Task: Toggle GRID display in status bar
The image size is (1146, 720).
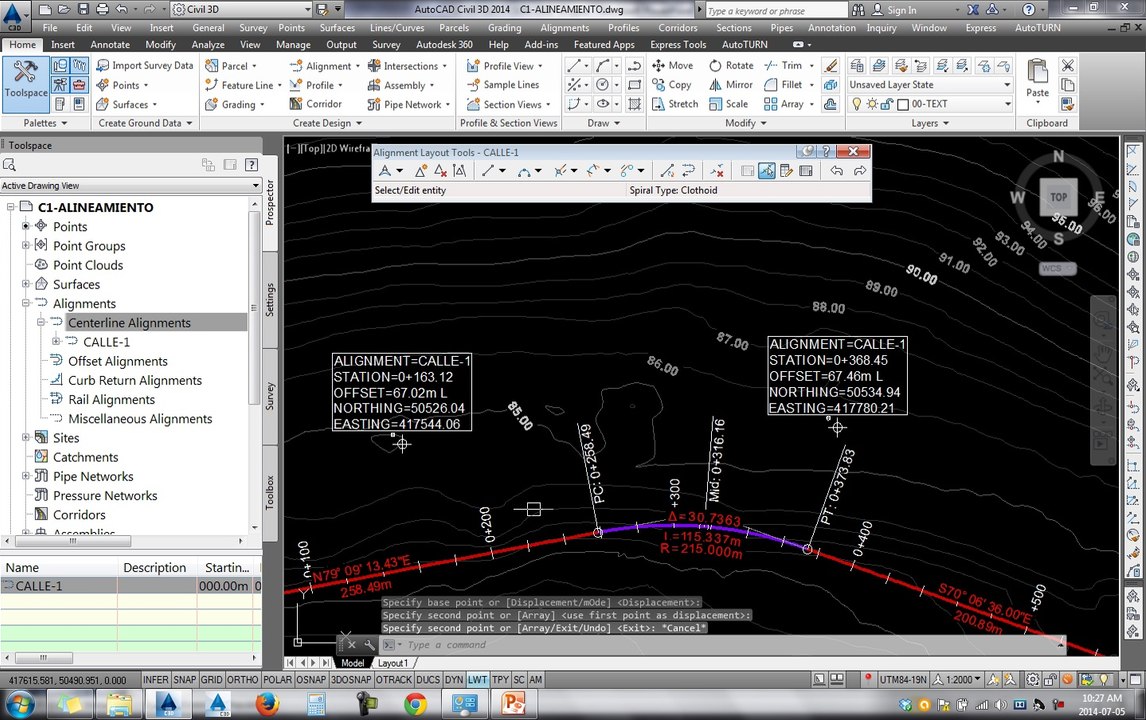Action: [x=211, y=680]
